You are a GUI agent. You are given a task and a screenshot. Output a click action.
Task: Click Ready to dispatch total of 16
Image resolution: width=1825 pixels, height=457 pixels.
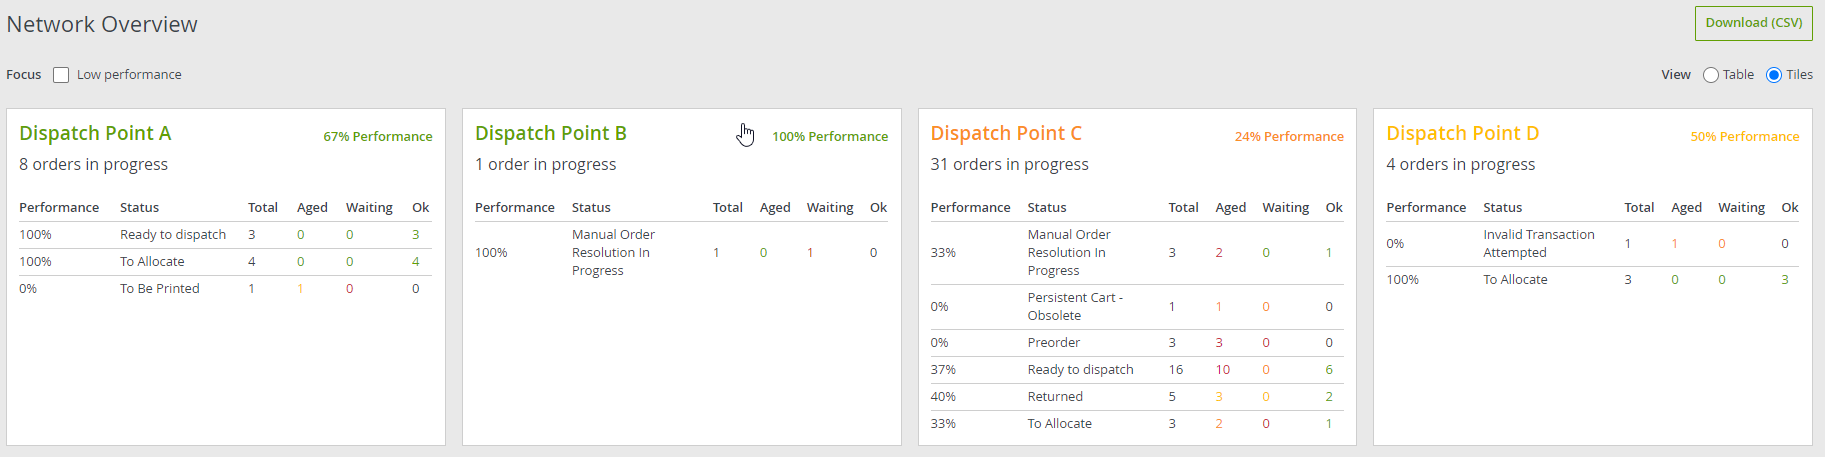pyautogui.click(x=1176, y=369)
